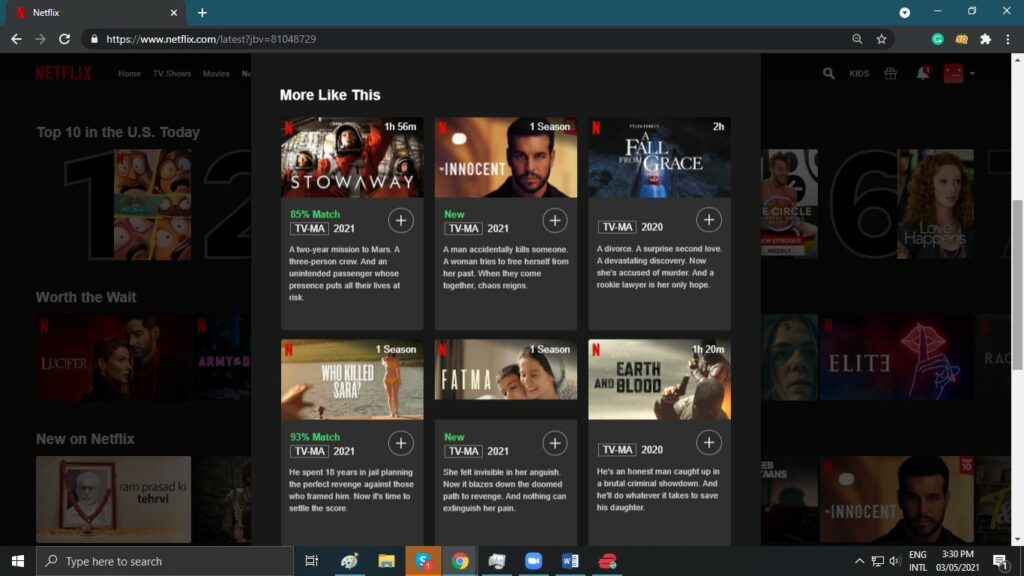This screenshot has height=576, width=1024.
Task: Open Netflix search magnifier icon
Action: 828,73
